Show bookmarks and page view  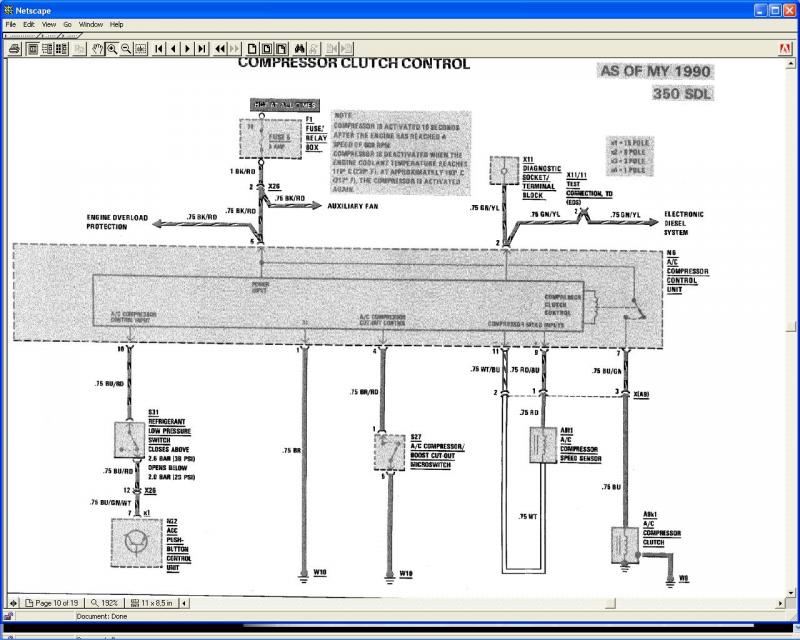pos(47,49)
